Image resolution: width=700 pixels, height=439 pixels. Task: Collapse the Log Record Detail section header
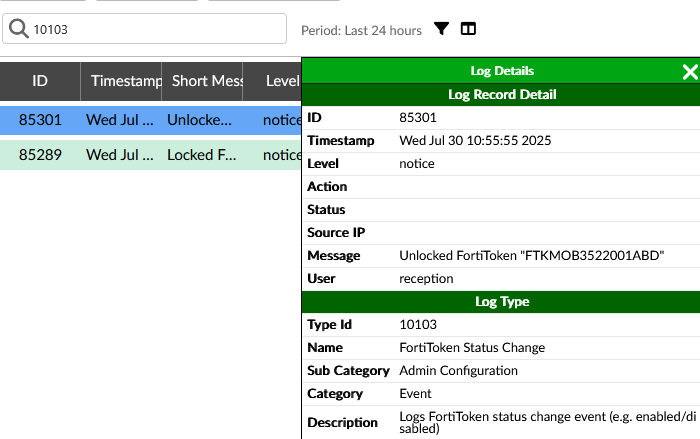(502, 95)
